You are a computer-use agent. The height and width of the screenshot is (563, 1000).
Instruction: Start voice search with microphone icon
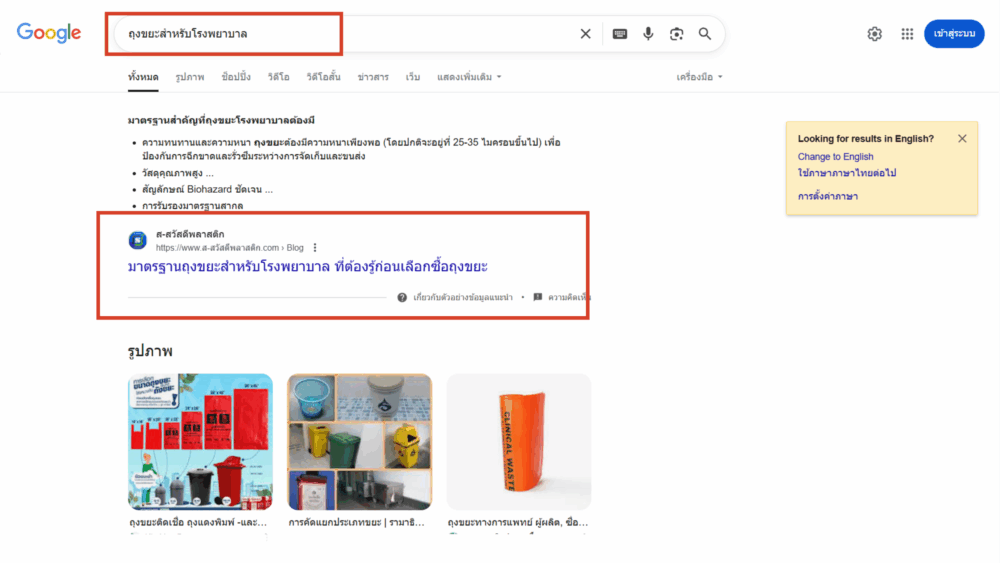click(648, 34)
